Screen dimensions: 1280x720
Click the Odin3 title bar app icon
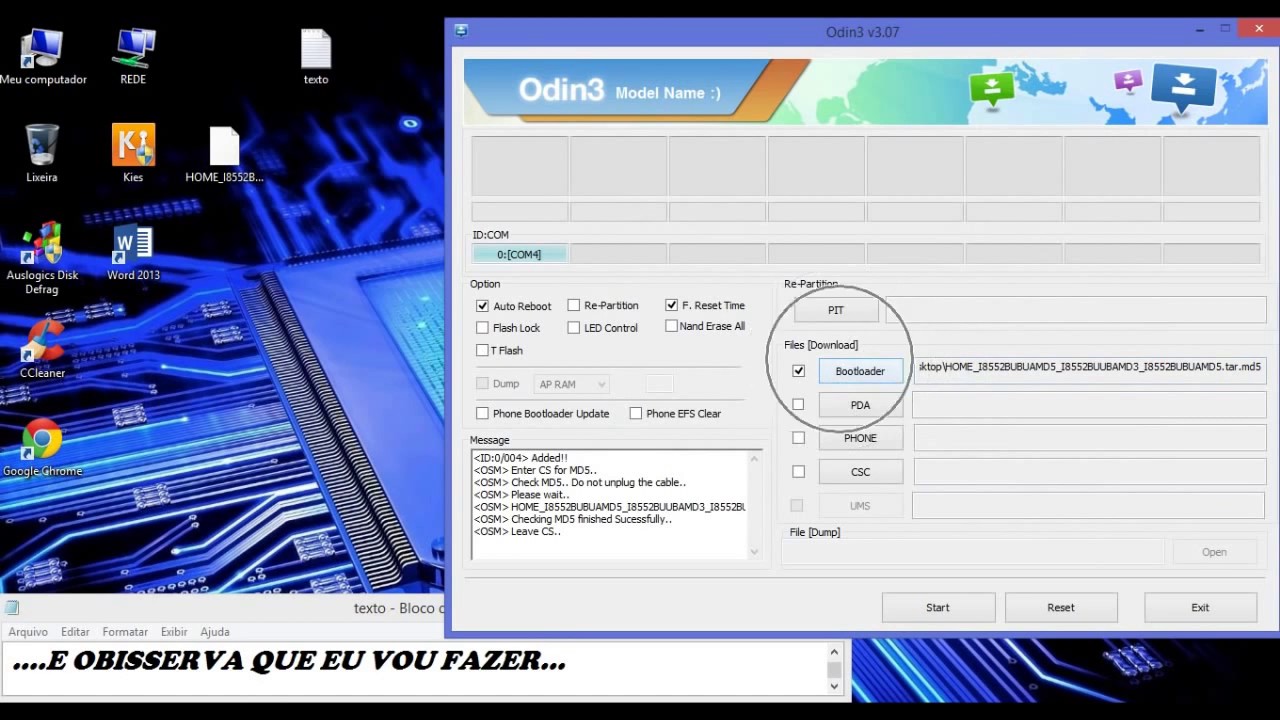(x=461, y=31)
